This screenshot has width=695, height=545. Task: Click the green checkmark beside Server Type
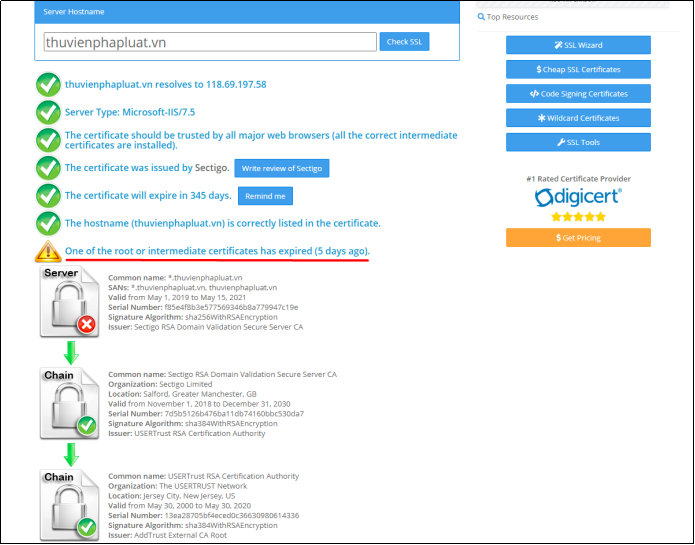pyautogui.click(x=48, y=112)
